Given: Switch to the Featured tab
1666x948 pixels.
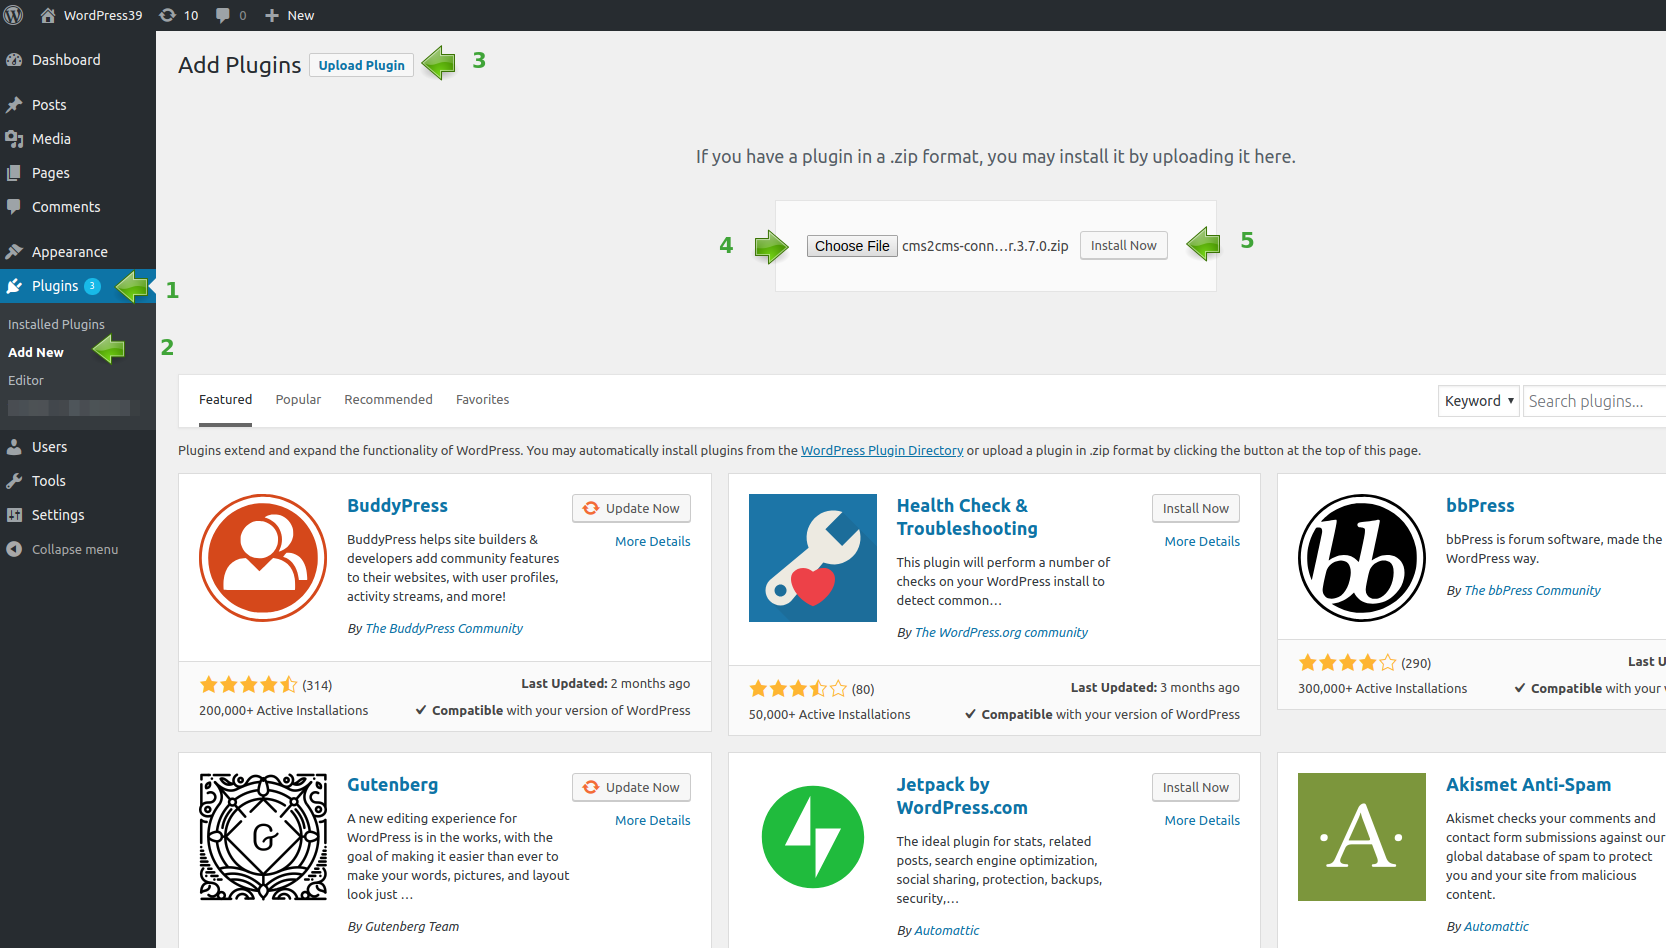Looking at the screenshot, I should (x=225, y=400).
